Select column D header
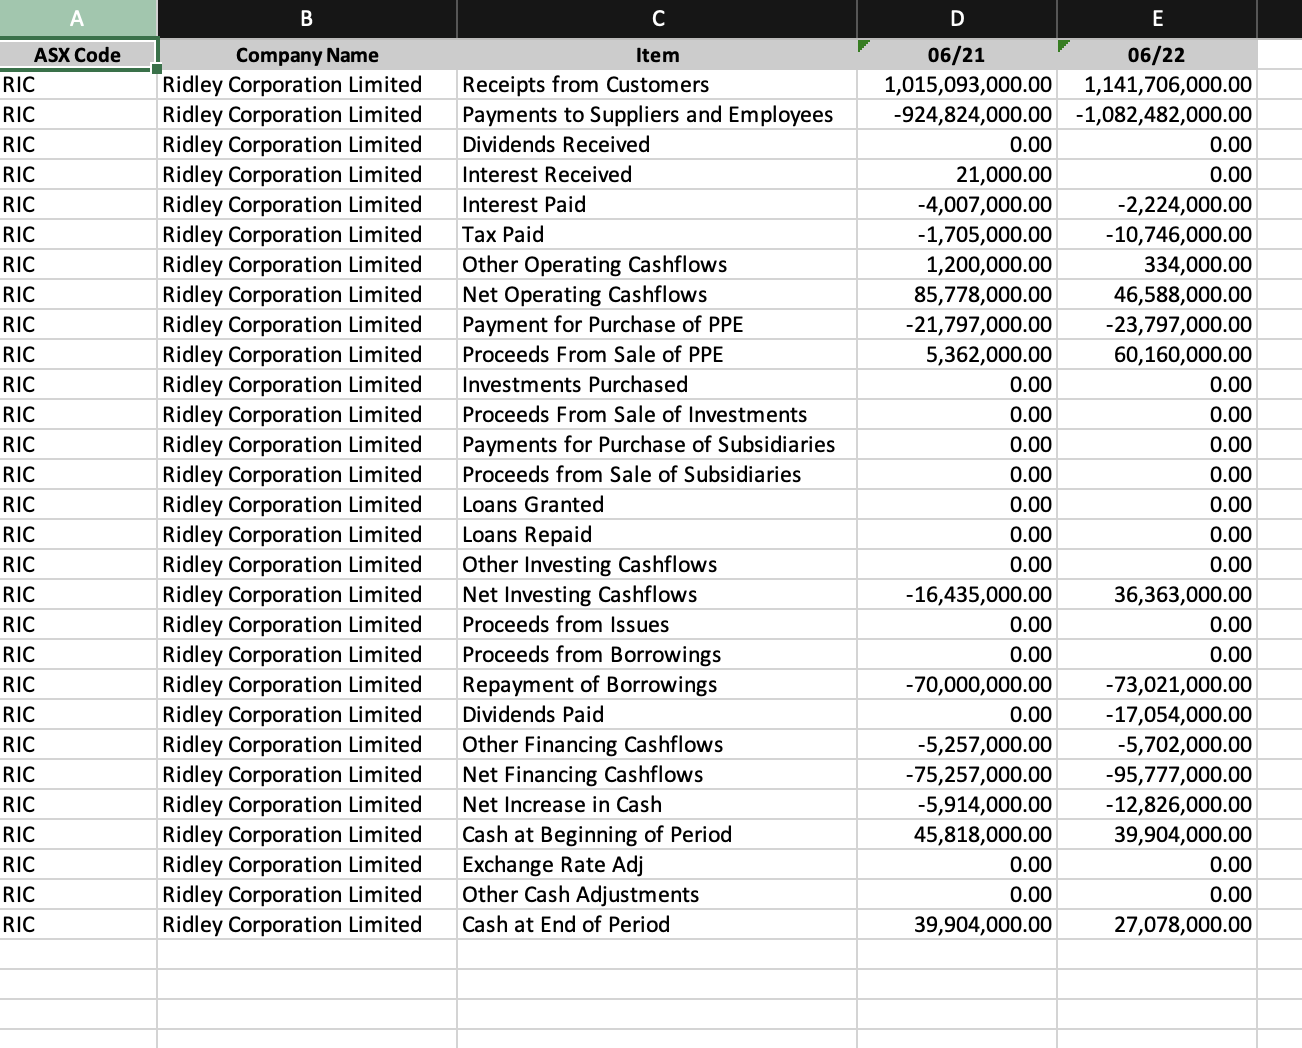Viewport: 1302px width, 1048px height. coord(956,17)
